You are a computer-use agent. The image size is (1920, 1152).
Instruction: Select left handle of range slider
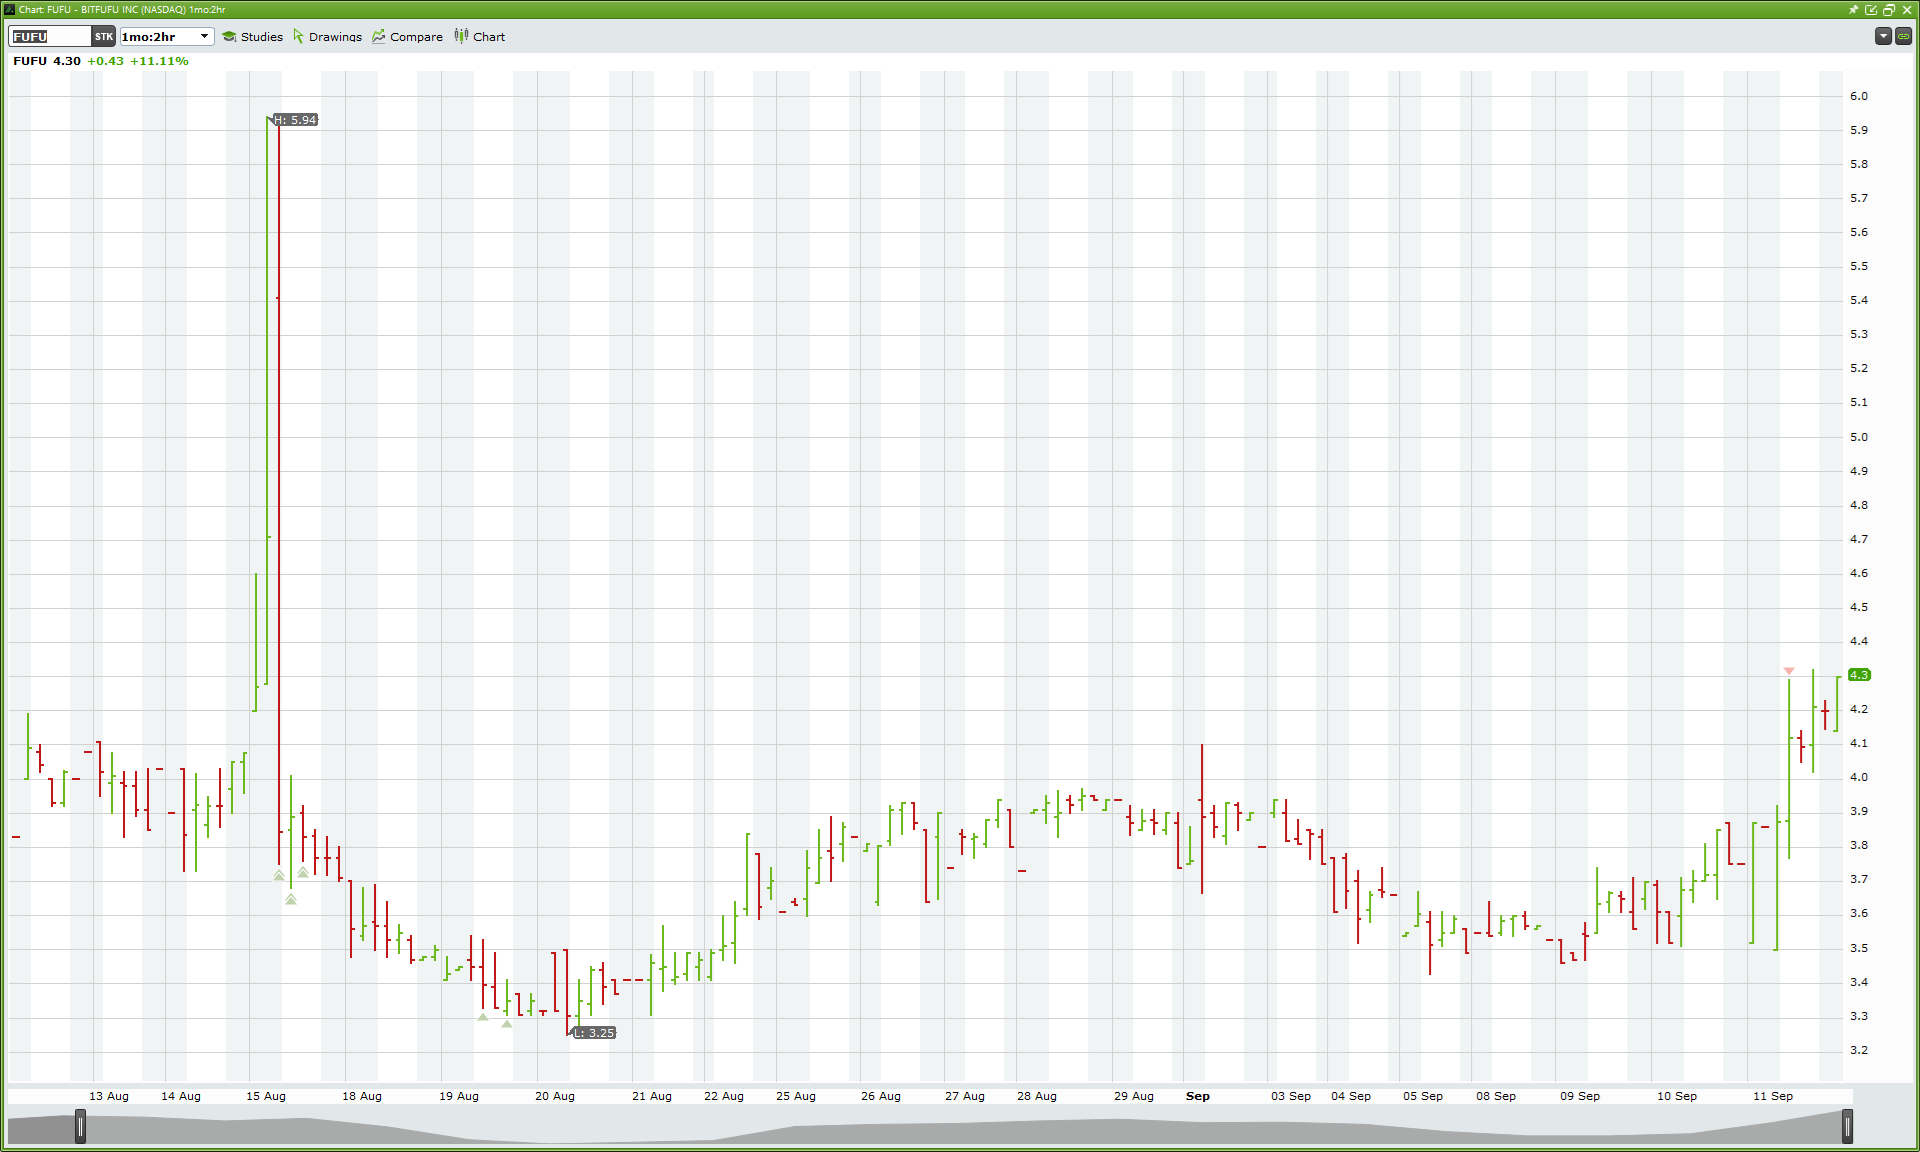(x=81, y=1127)
